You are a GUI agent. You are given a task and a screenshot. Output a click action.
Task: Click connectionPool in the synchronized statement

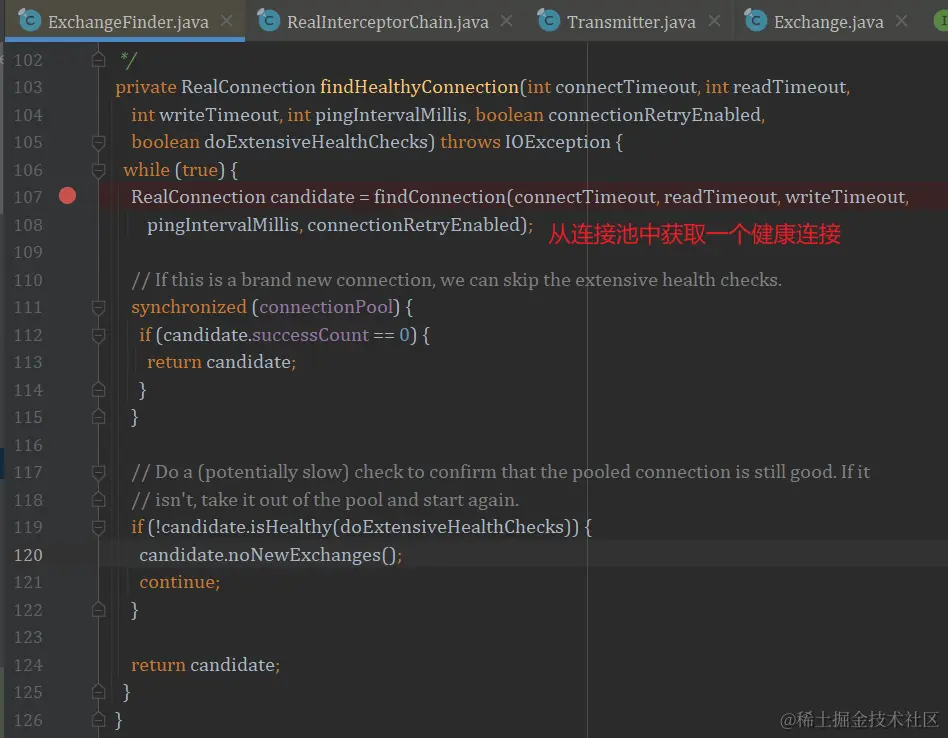coord(326,307)
